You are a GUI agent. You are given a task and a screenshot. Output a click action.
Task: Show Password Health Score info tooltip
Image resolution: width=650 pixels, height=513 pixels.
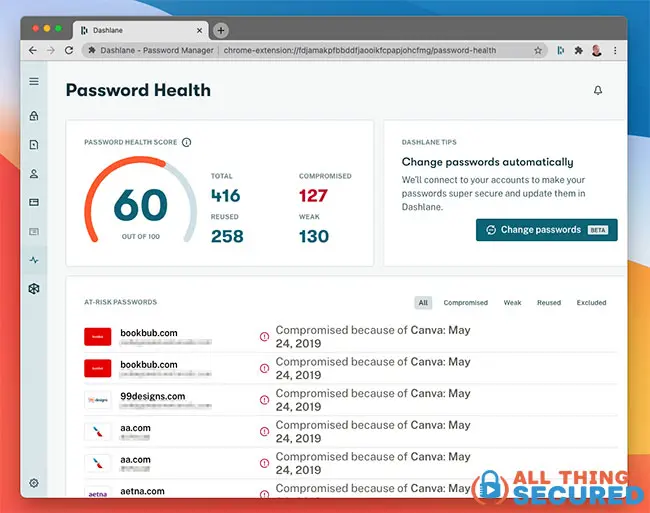click(x=187, y=143)
